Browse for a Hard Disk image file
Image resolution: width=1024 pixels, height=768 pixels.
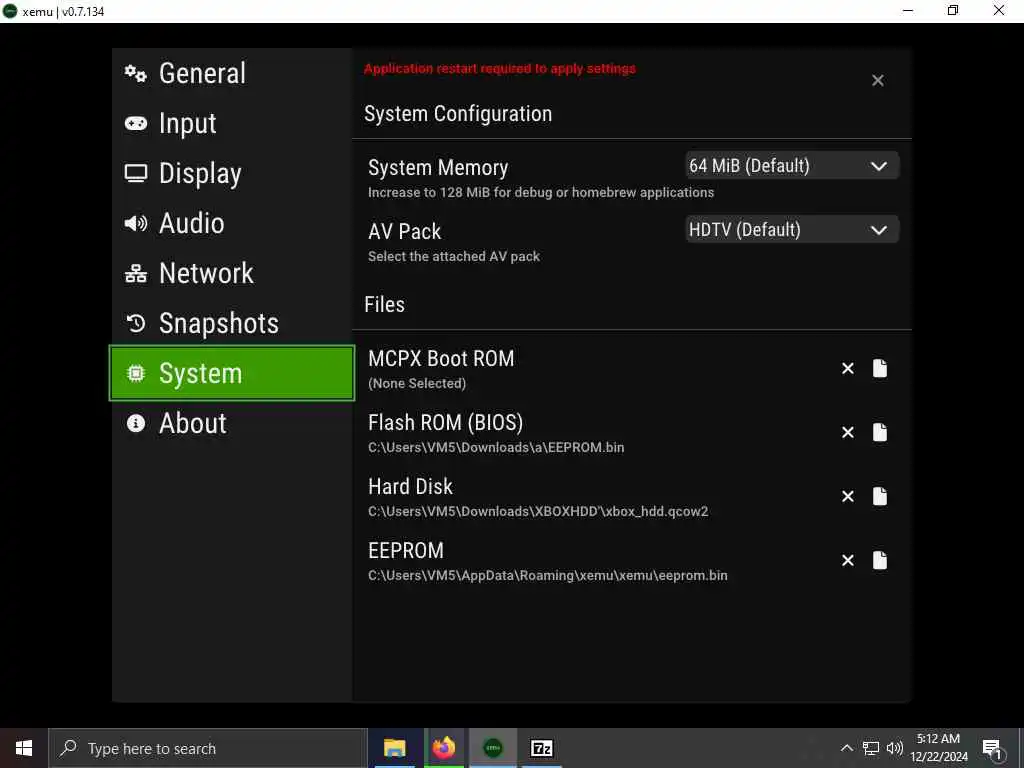[x=880, y=496]
